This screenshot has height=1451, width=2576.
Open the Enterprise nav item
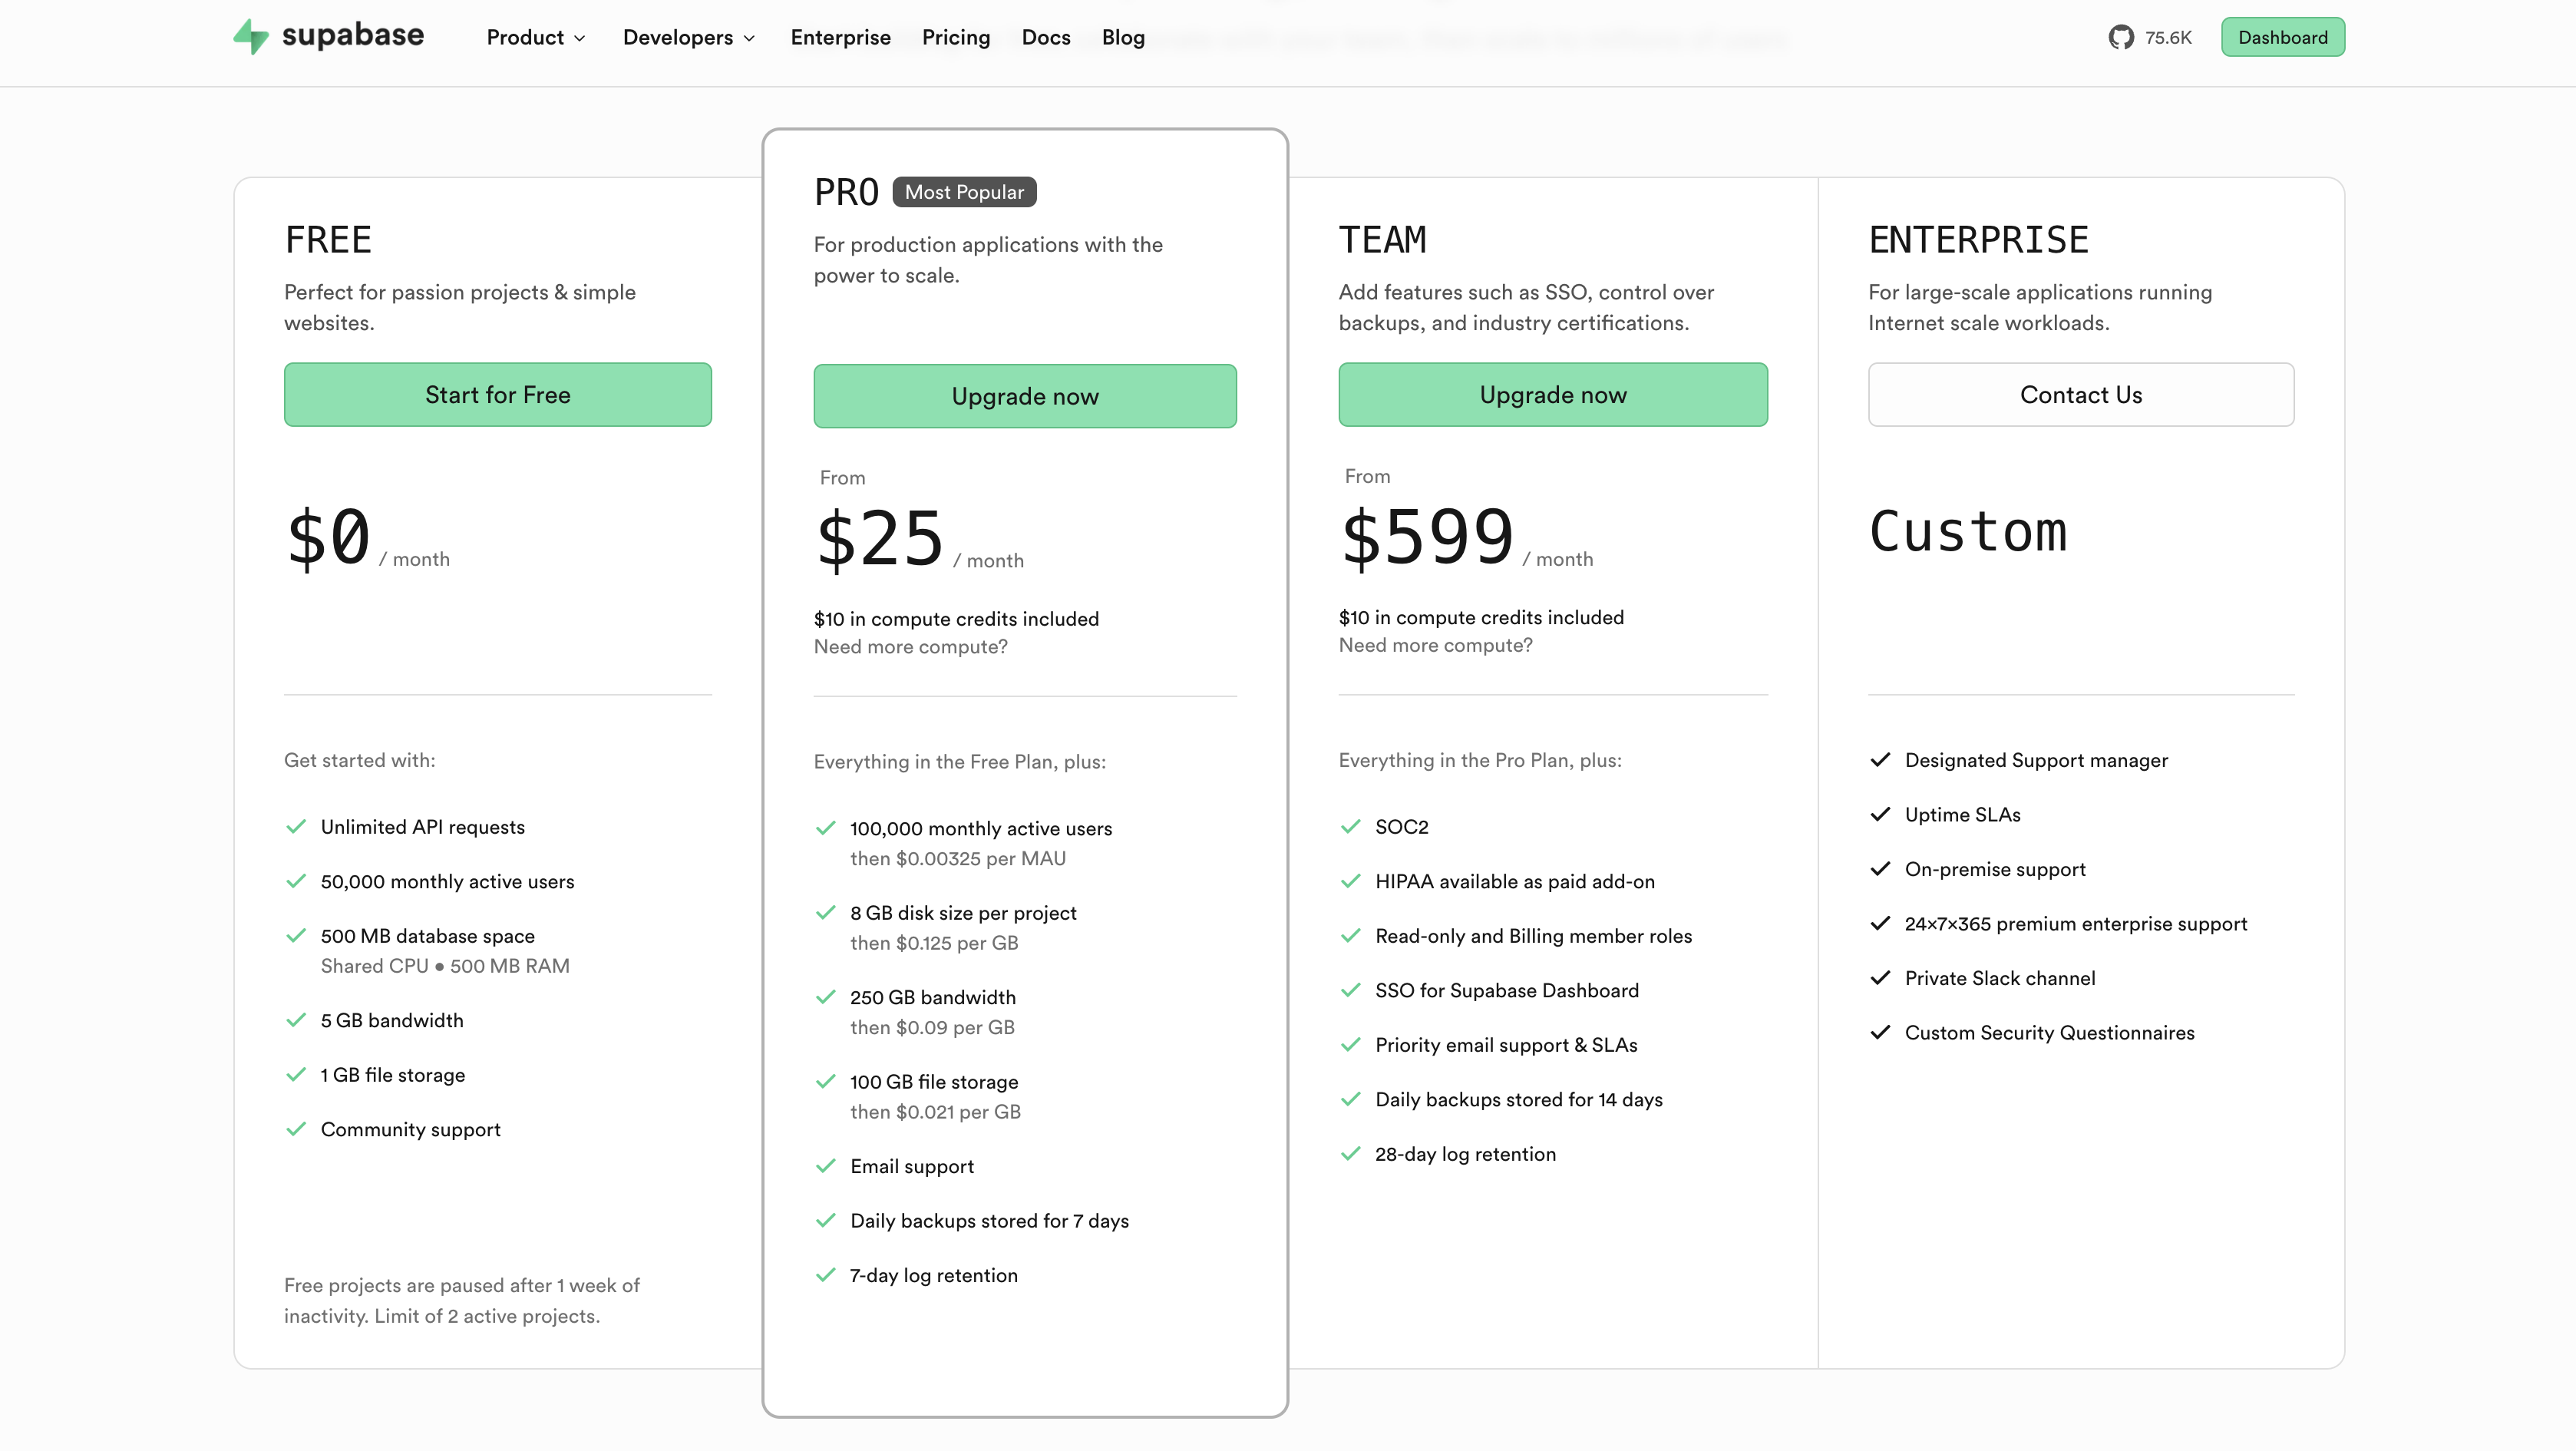840,37
